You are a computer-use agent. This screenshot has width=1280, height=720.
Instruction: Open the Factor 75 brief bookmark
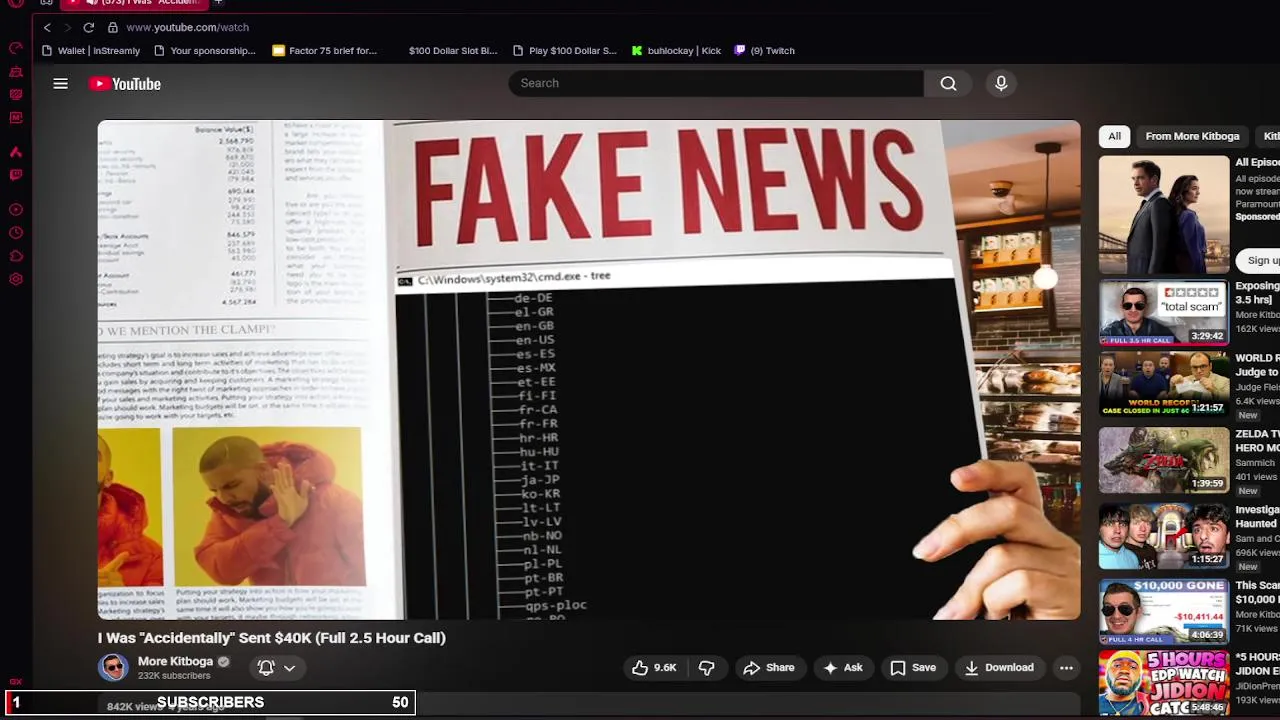click(324, 51)
